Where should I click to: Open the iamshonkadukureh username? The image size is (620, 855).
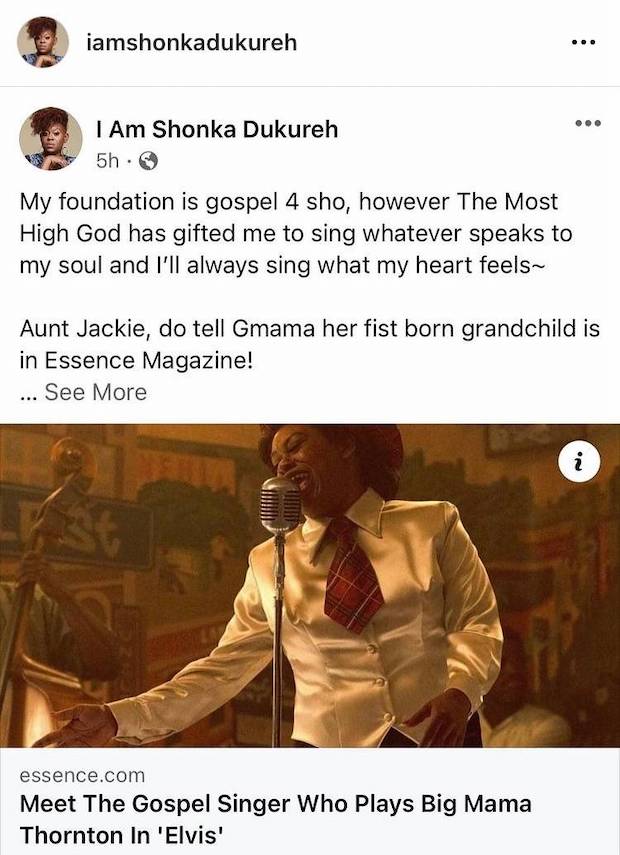192,42
